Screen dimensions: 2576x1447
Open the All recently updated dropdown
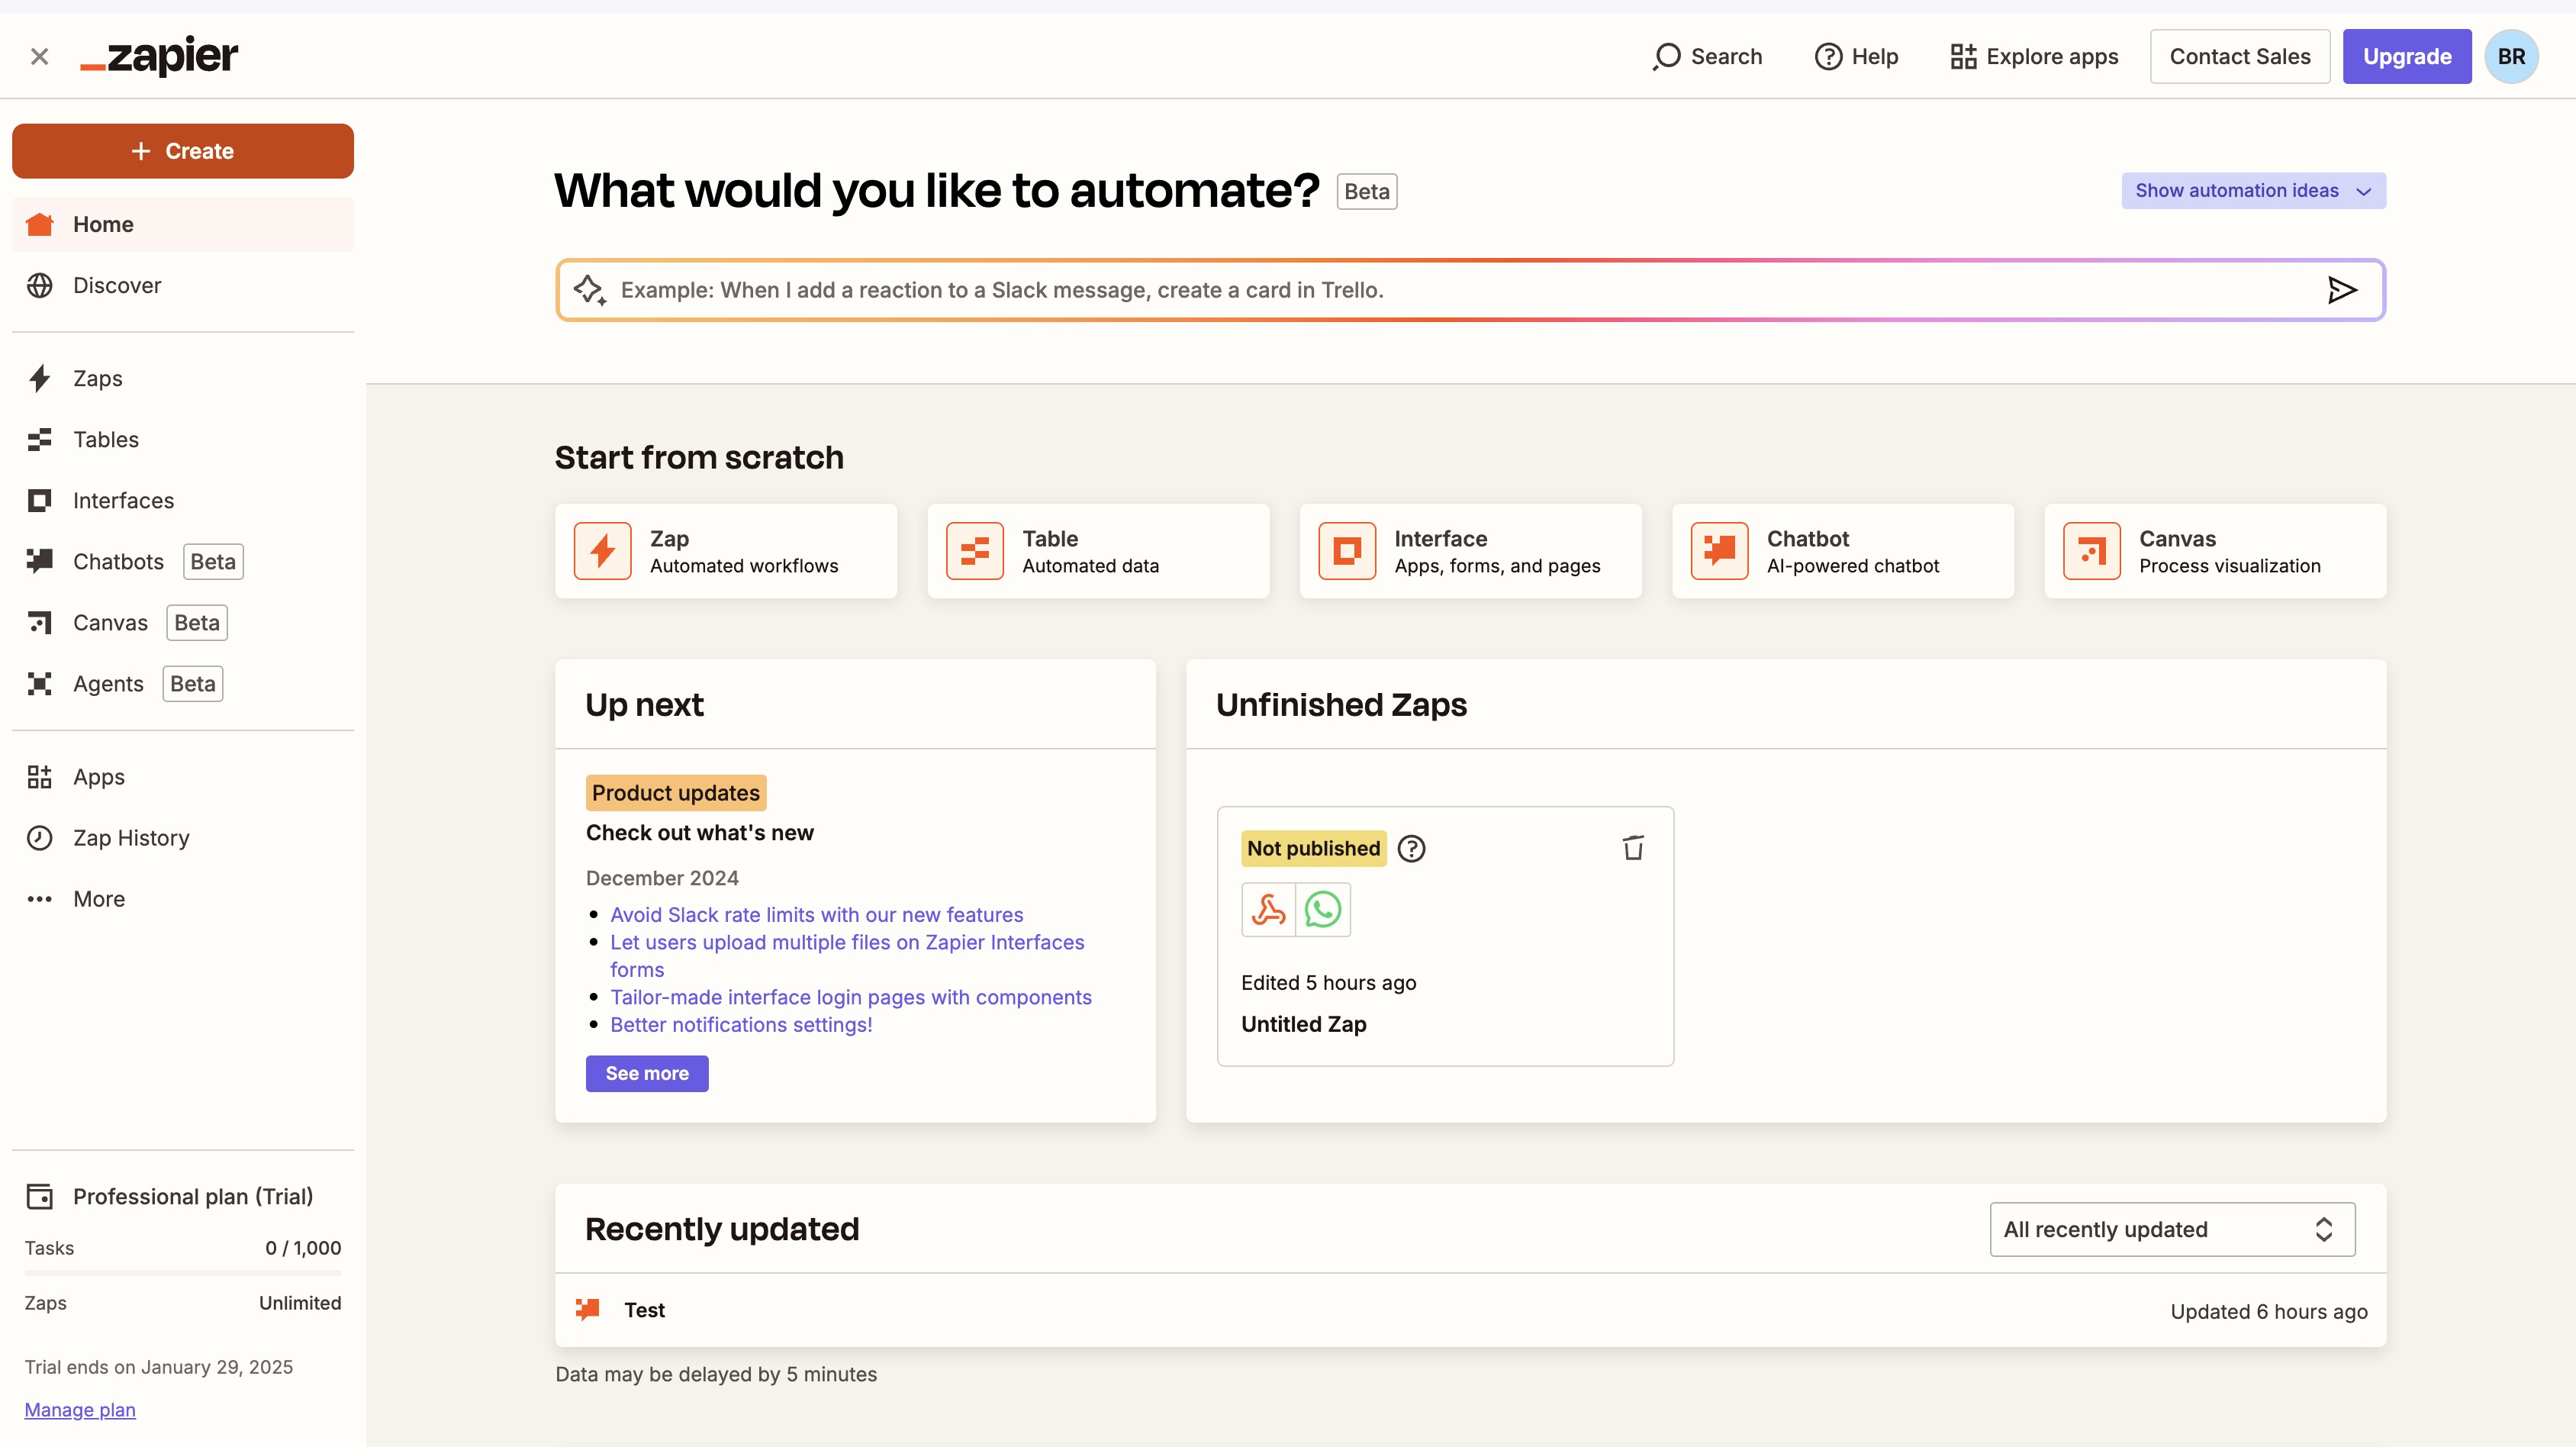pos(2172,1229)
